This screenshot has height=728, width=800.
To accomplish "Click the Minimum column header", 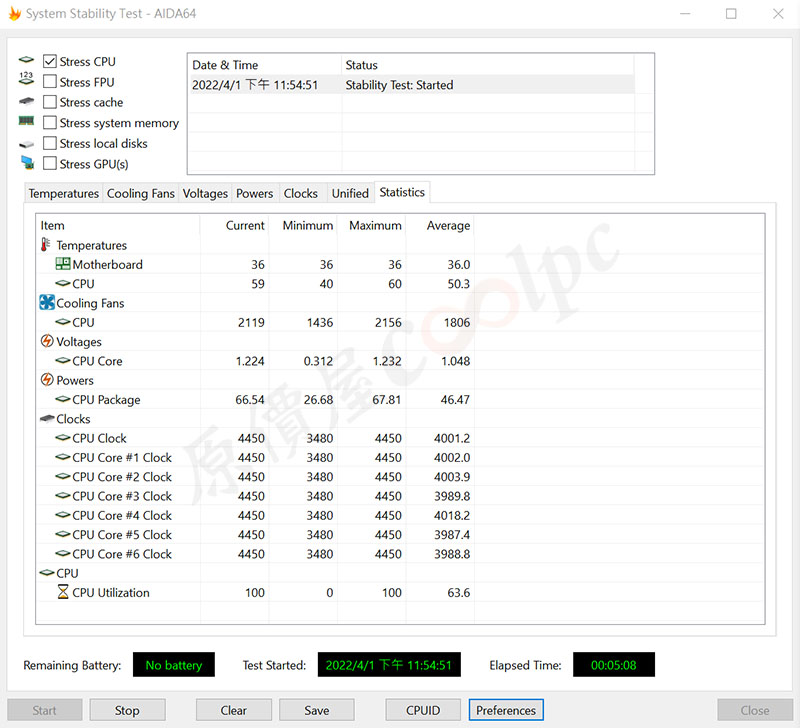I will click(303, 225).
